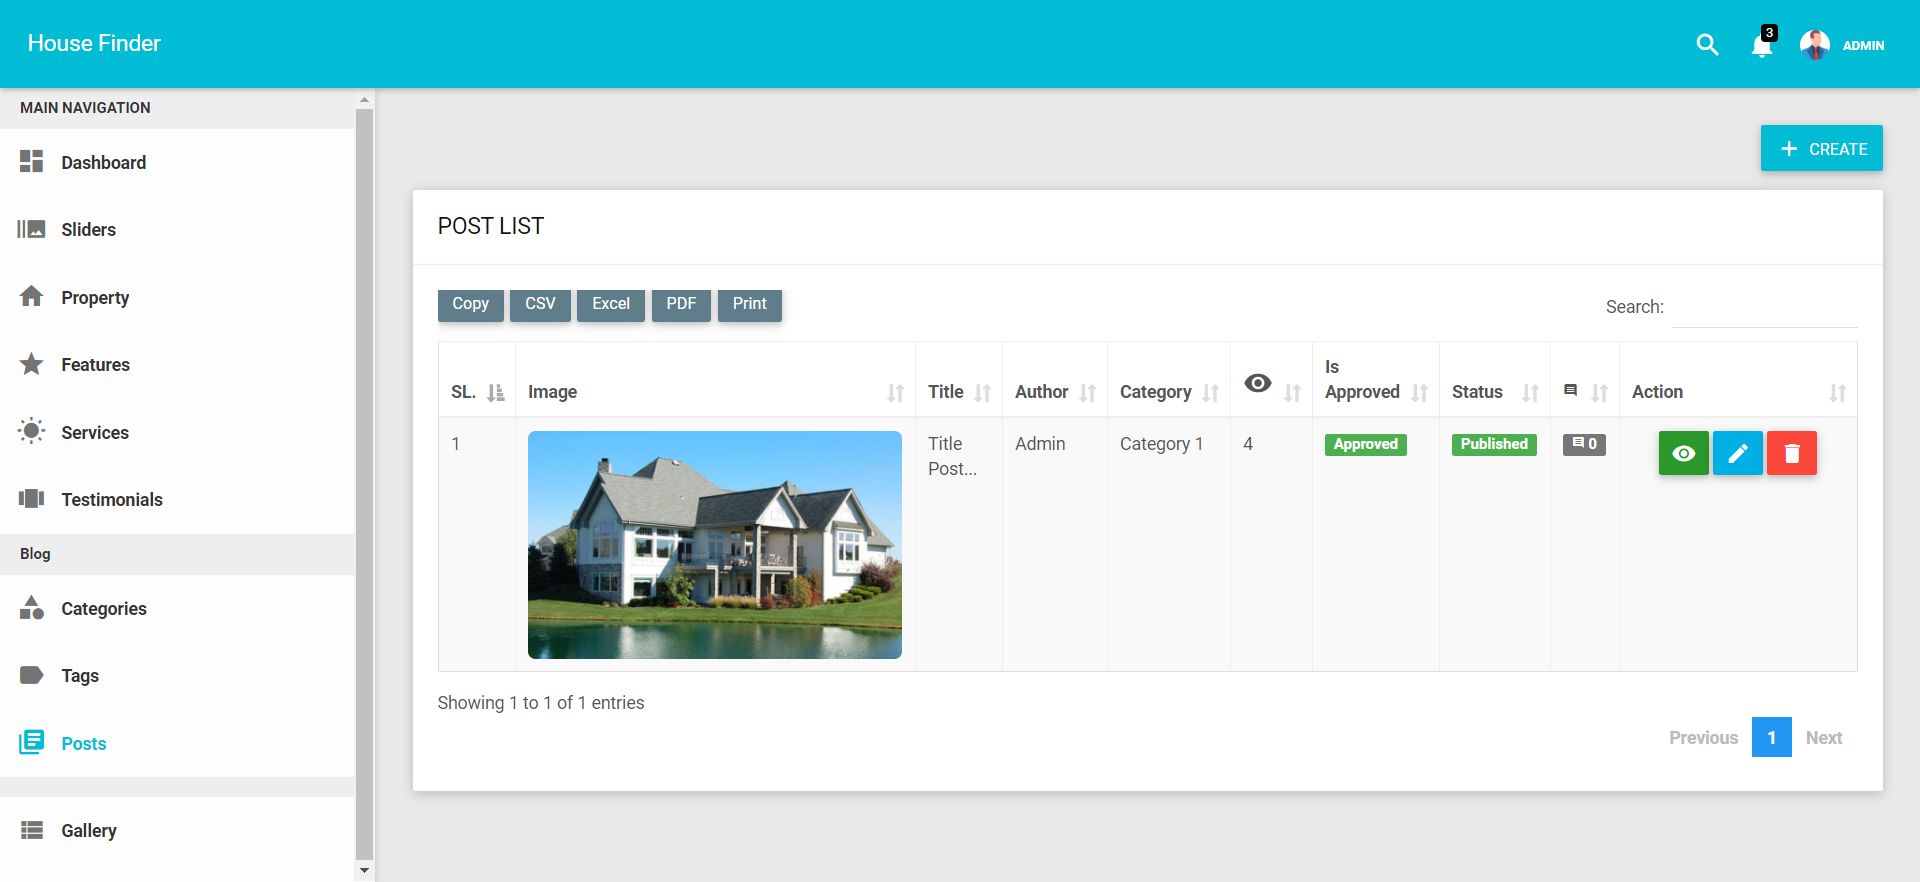
Task: Click 'Showing 1 to 1 of 1 entries'
Action: [x=541, y=703]
